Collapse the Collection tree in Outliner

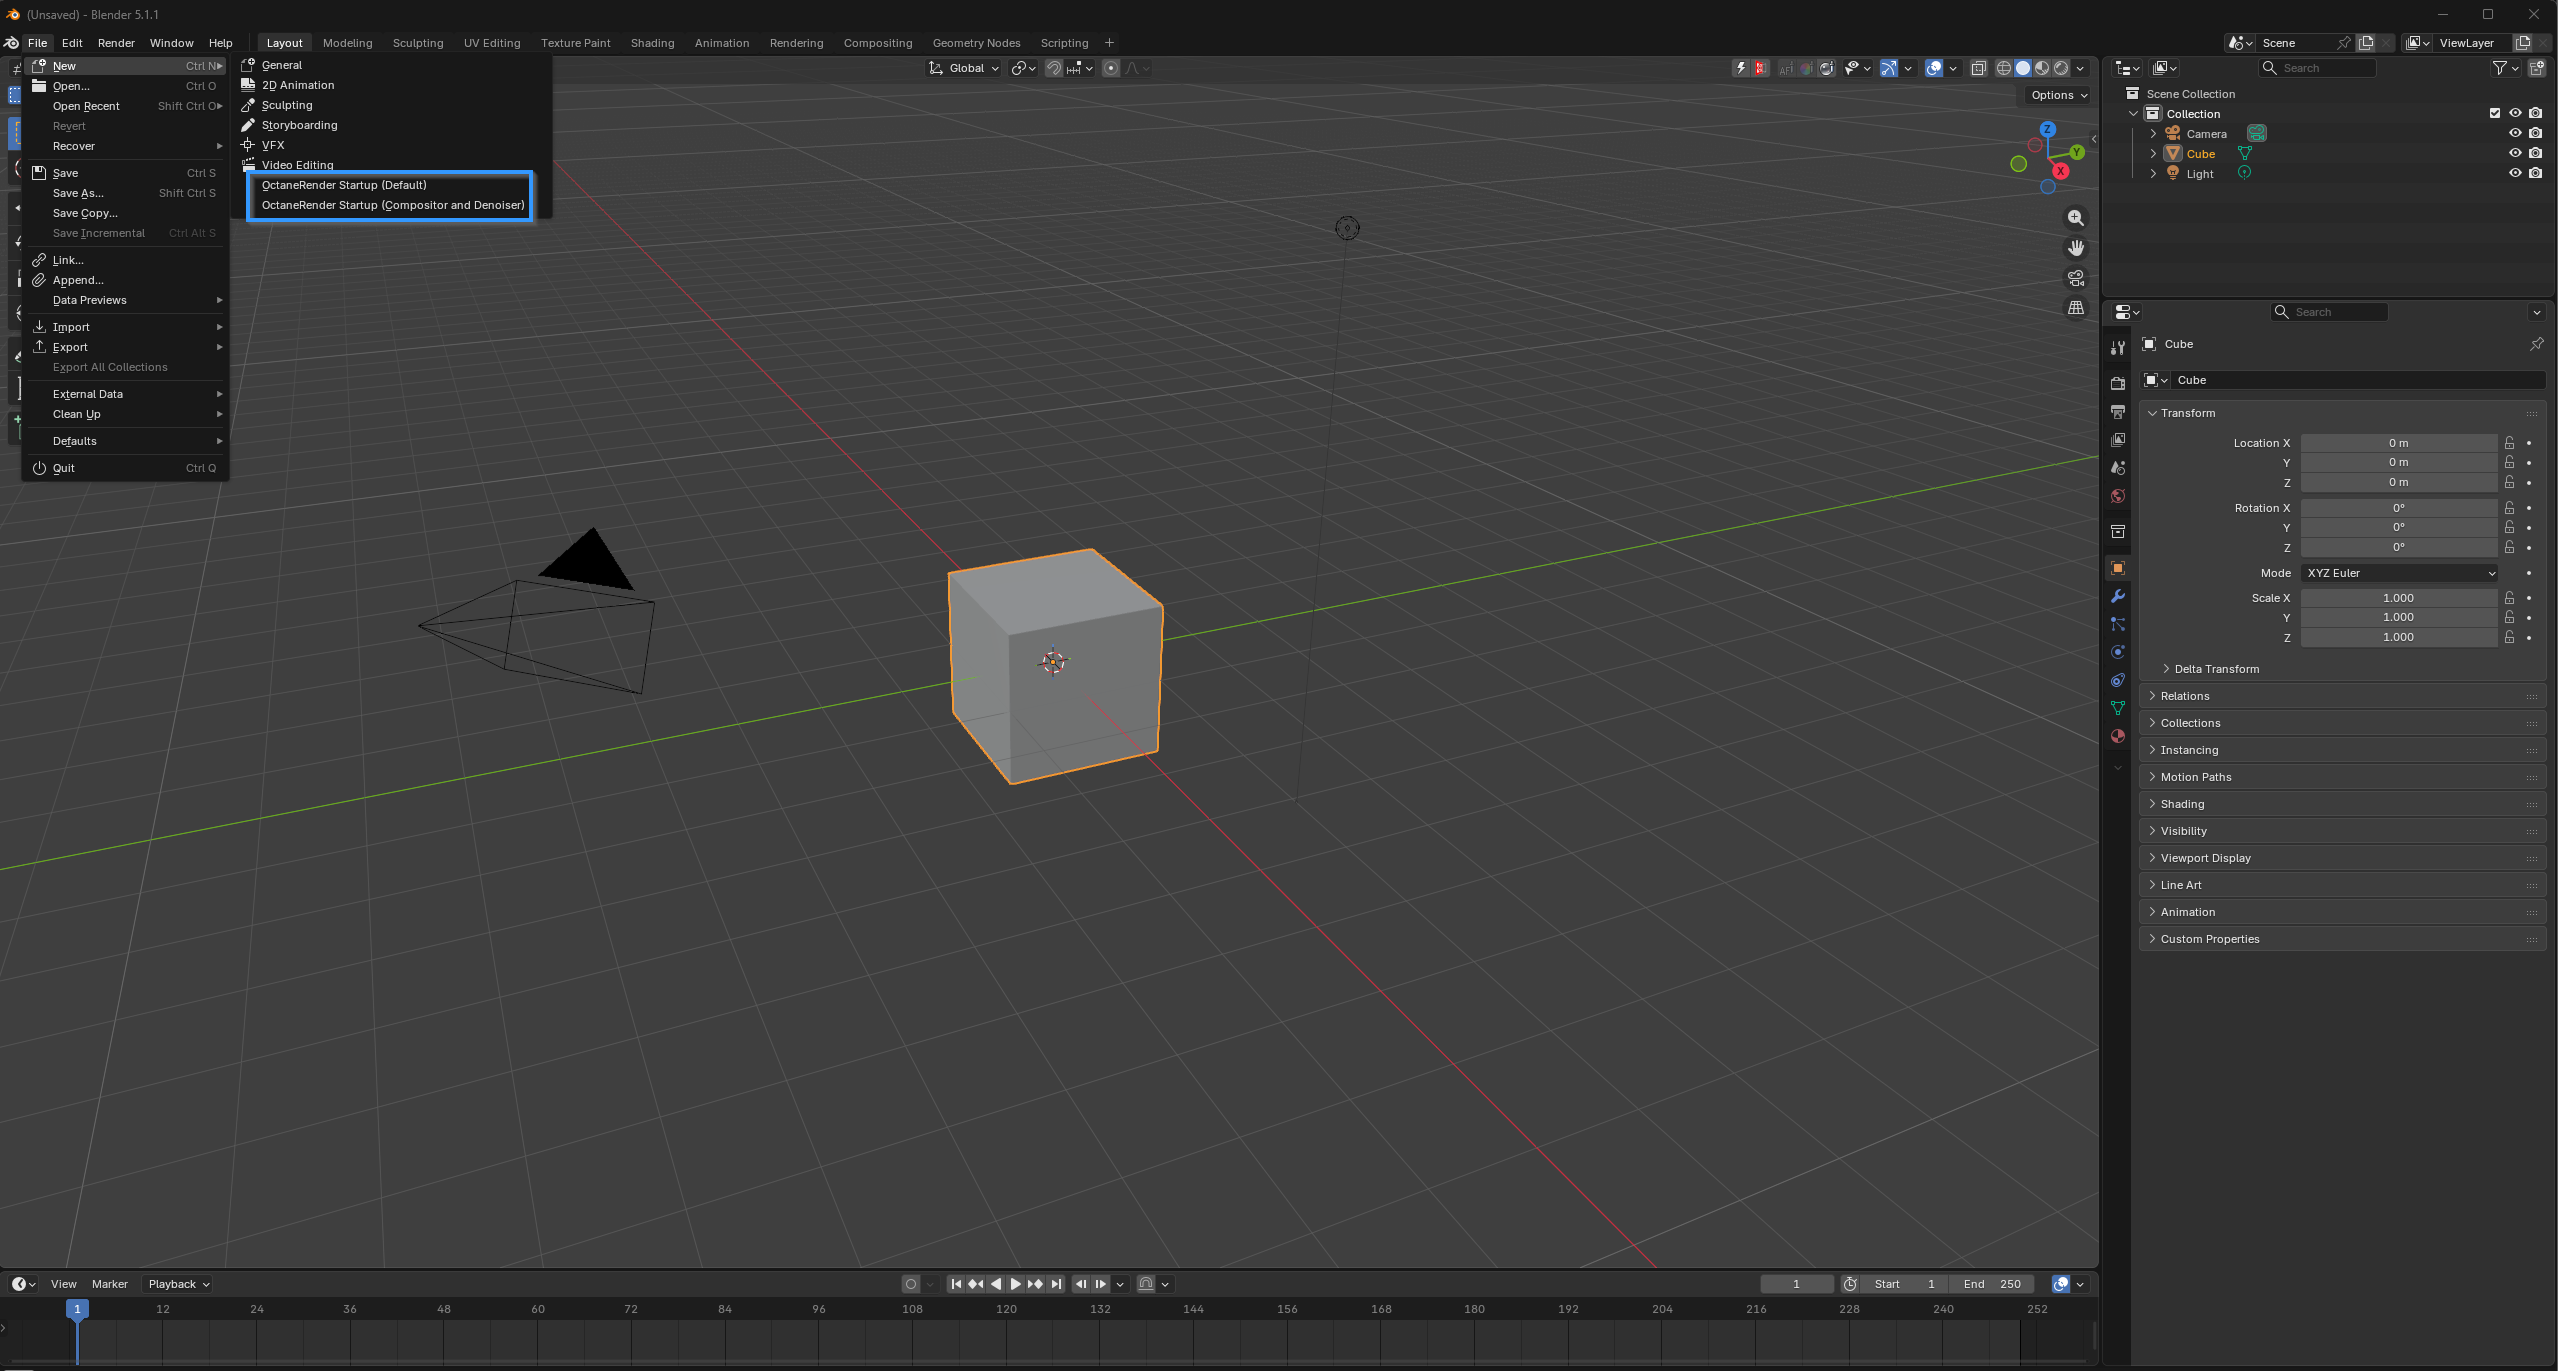[2133, 113]
